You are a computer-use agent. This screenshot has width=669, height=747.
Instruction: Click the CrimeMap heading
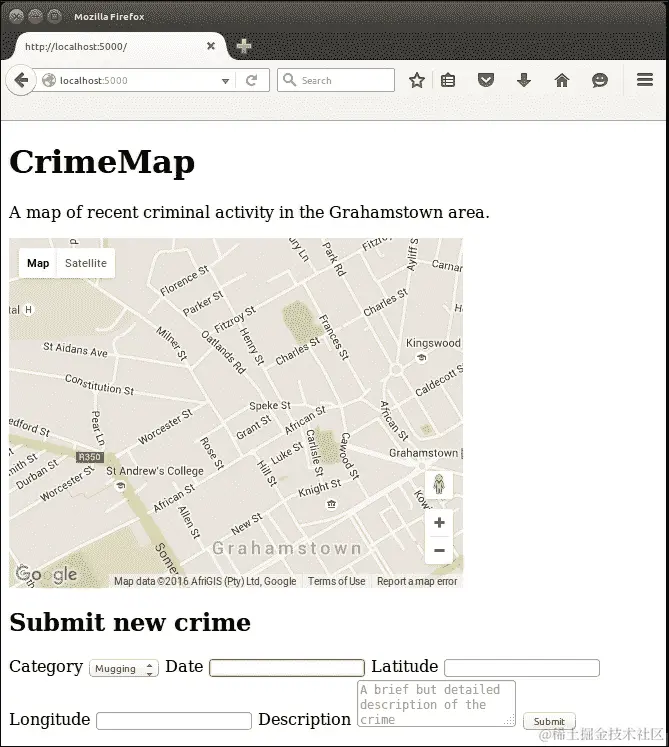coord(102,162)
